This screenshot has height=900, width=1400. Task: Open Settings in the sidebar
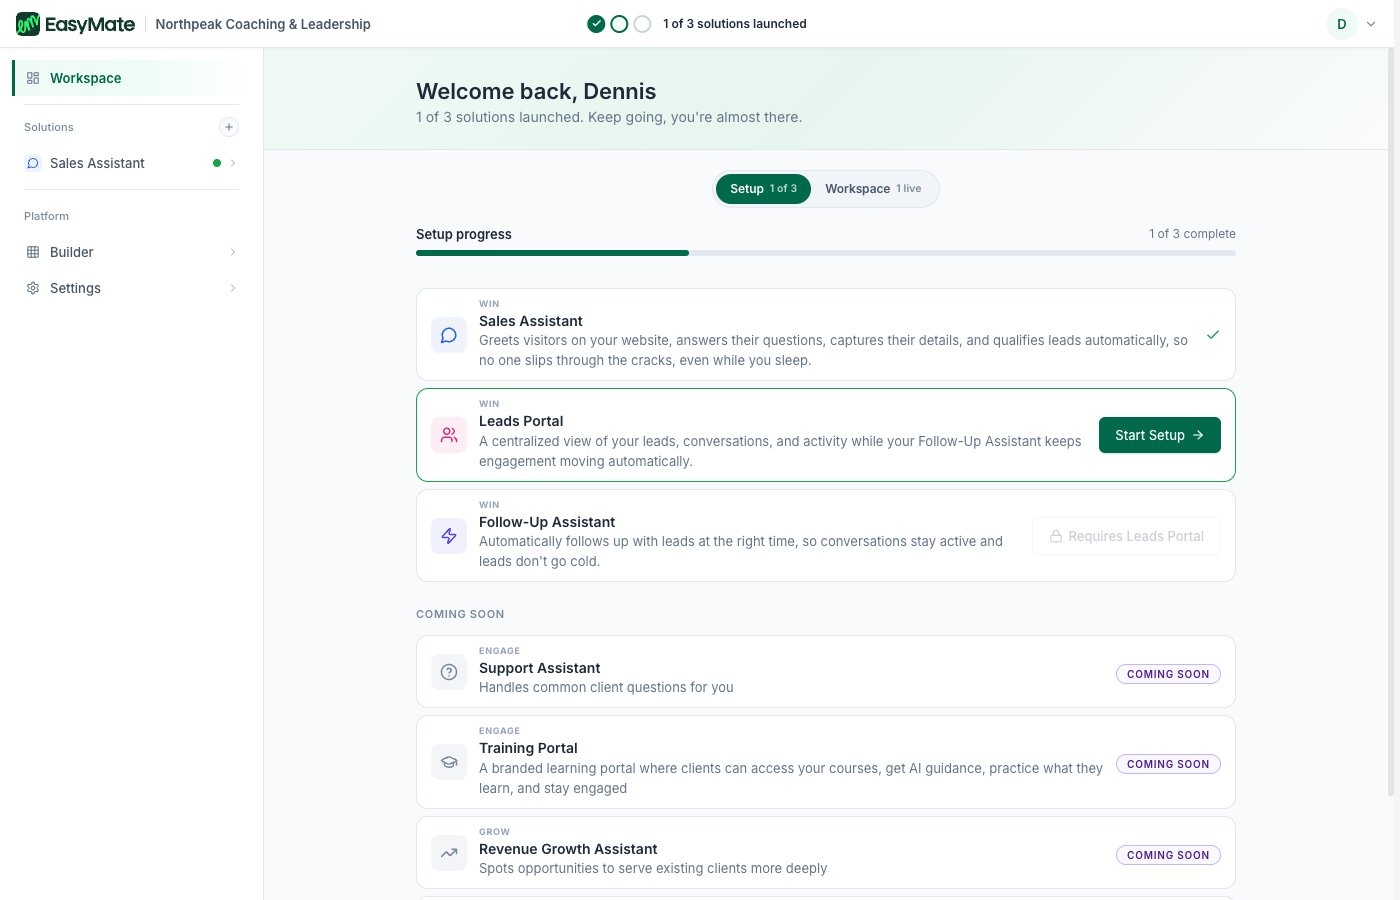coord(126,288)
